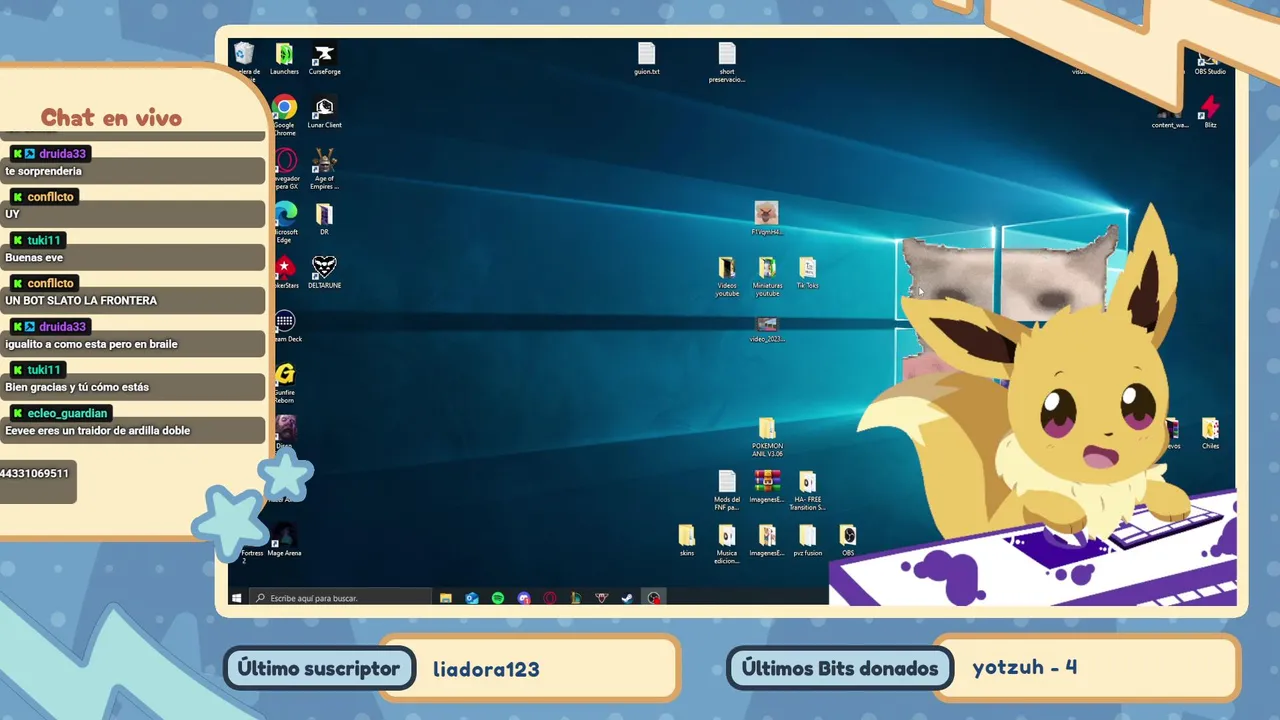Open Spotify from the taskbar

click(498, 598)
